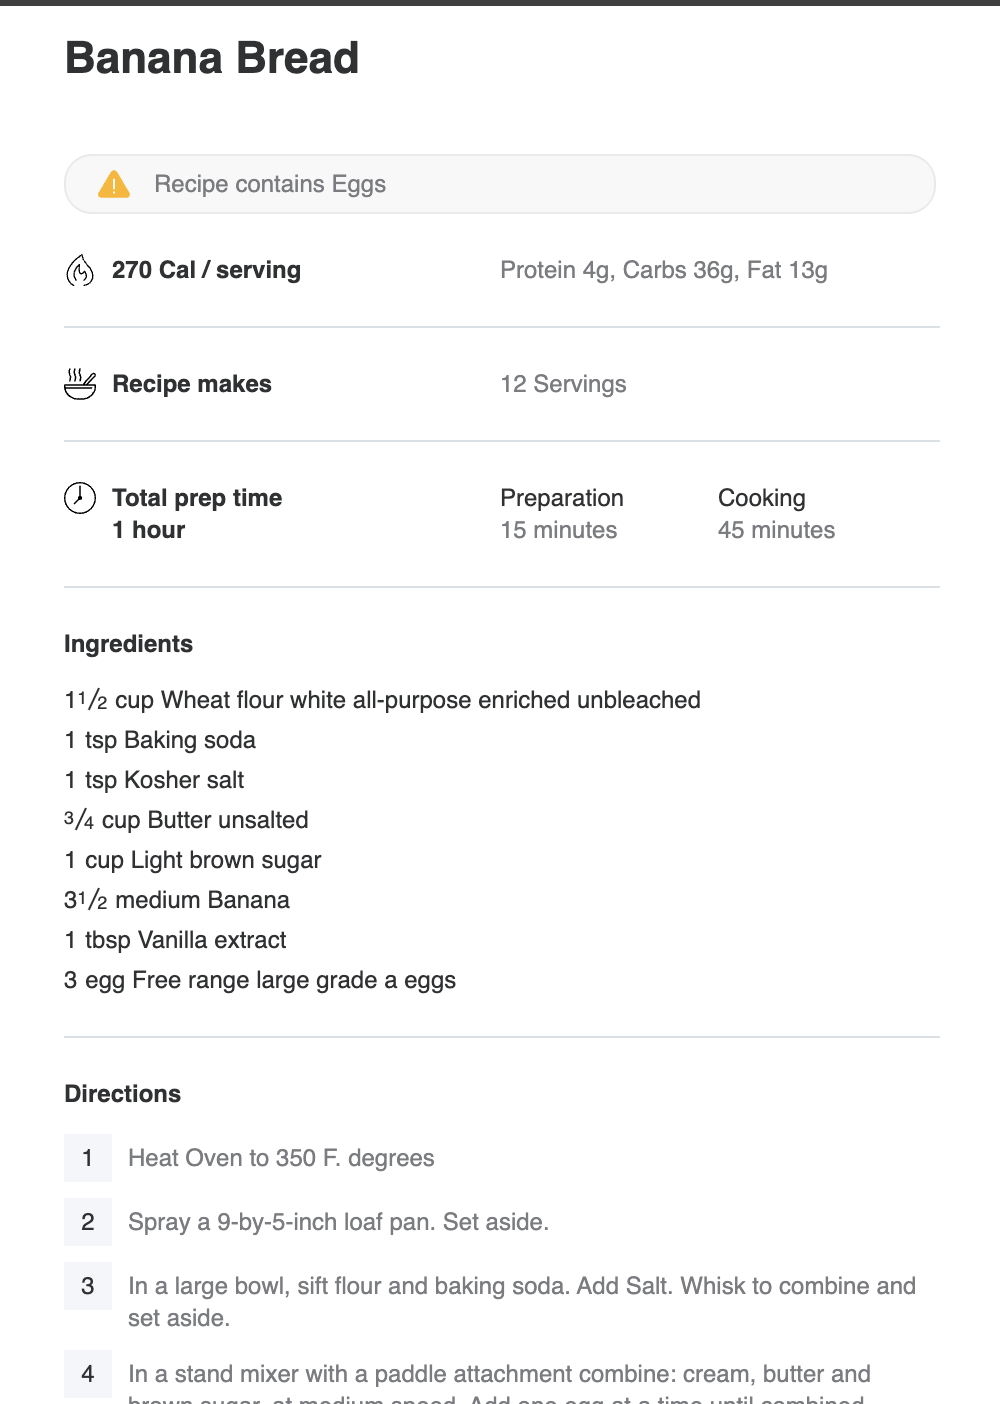Click the Heat Oven to 350 F step
Image resolution: width=1000 pixels, height=1404 pixels.
pyautogui.click(x=281, y=1158)
